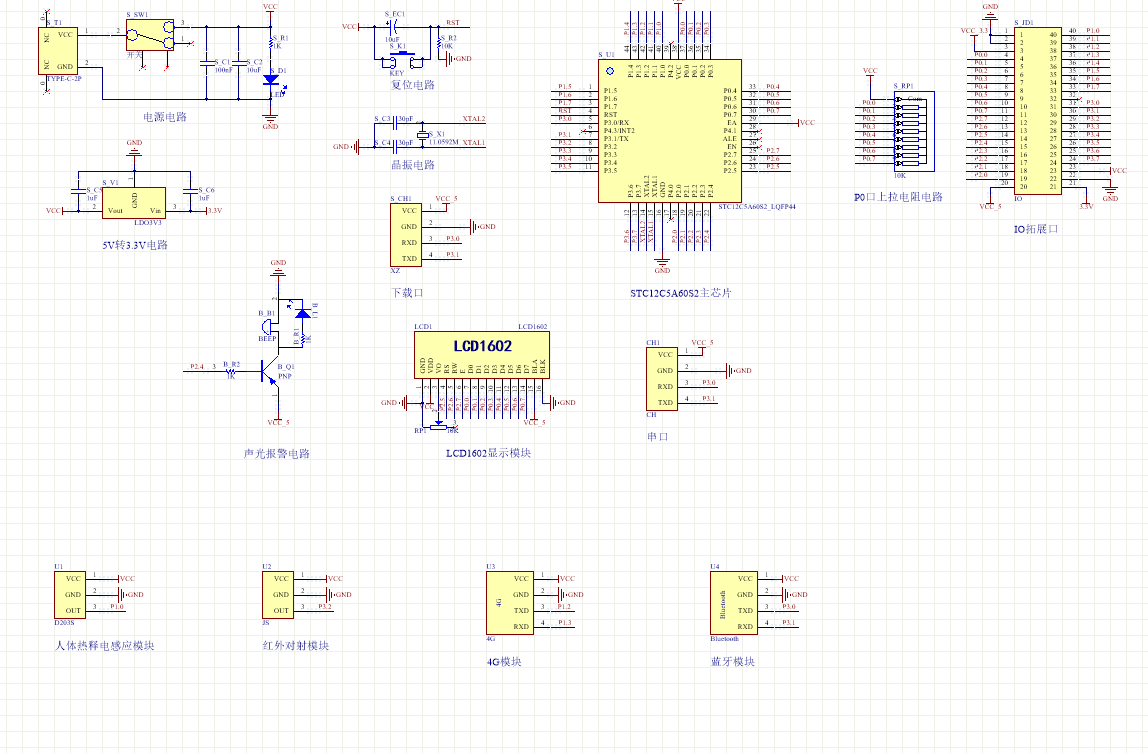Image resolution: width=1148 pixels, height=753 pixels.
Task: Click the 下载口 label
Action: pos(408,293)
